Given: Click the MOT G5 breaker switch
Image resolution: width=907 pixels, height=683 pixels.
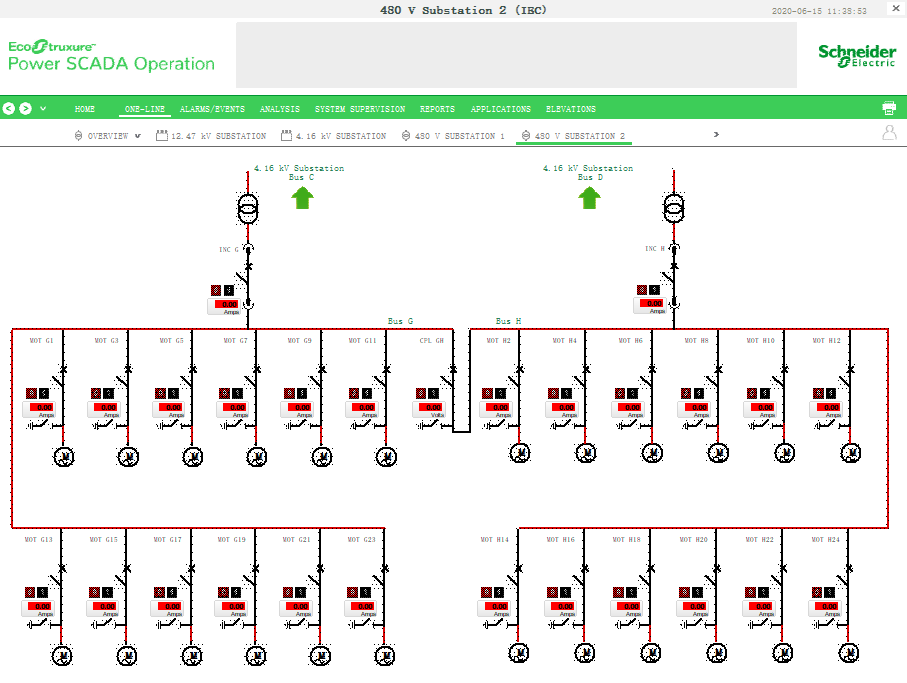Looking at the screenshot, I should coord(189,378).
